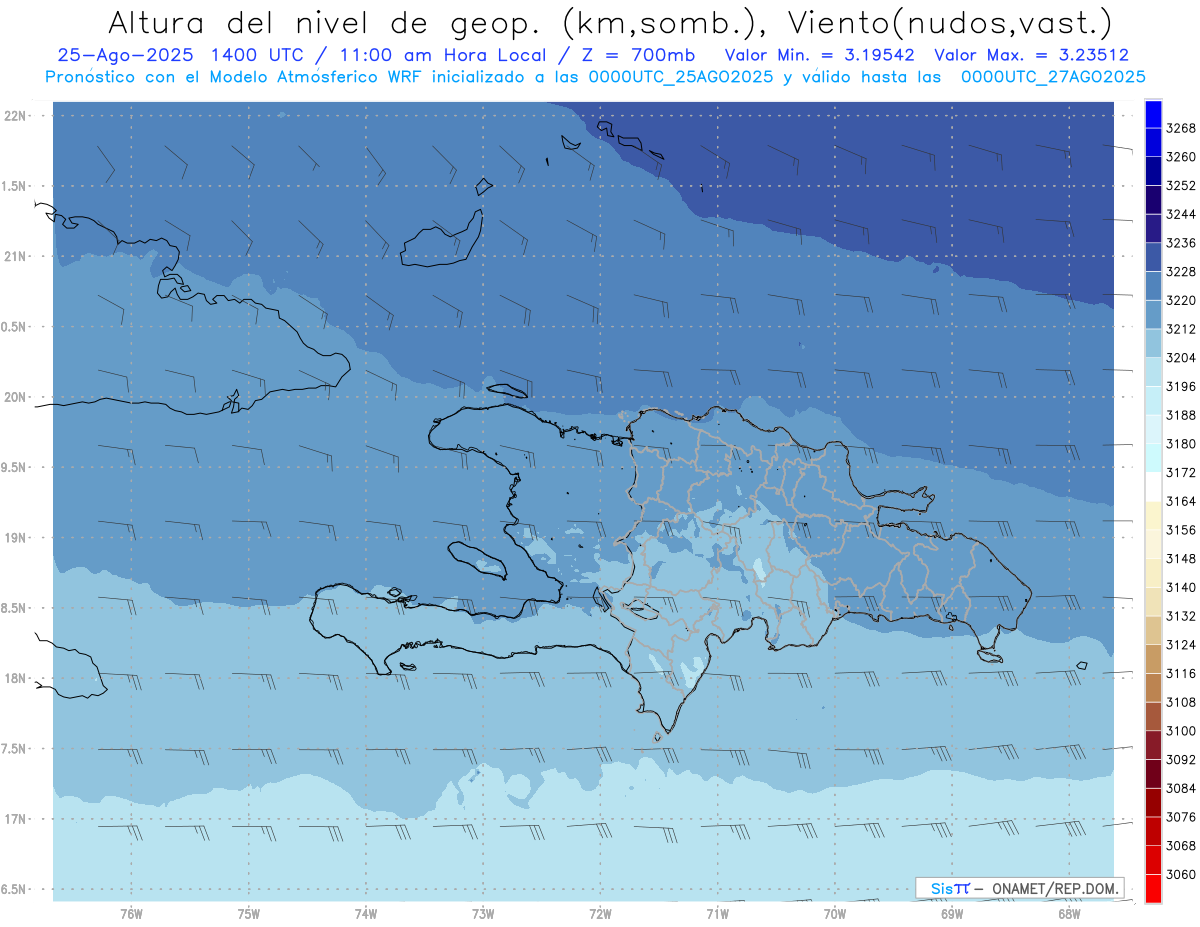
Task: Click the '69W' longitude label
Action: point(952,914)
